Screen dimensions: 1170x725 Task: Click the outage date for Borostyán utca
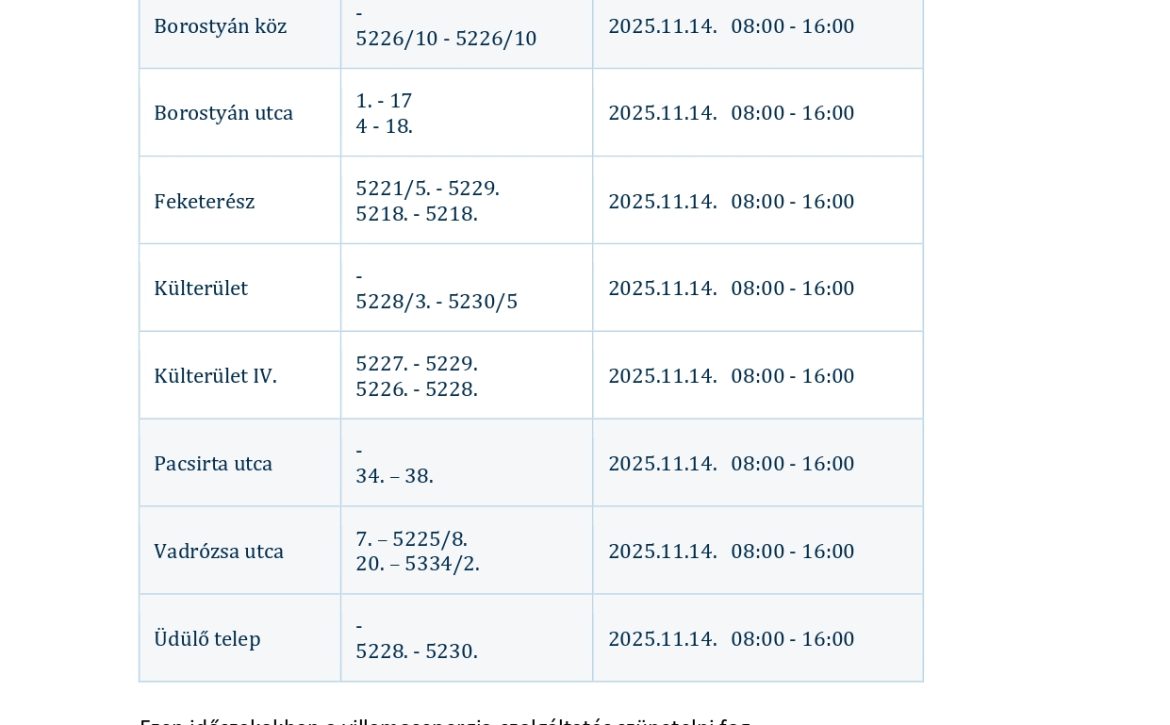[x=662, y=113]
